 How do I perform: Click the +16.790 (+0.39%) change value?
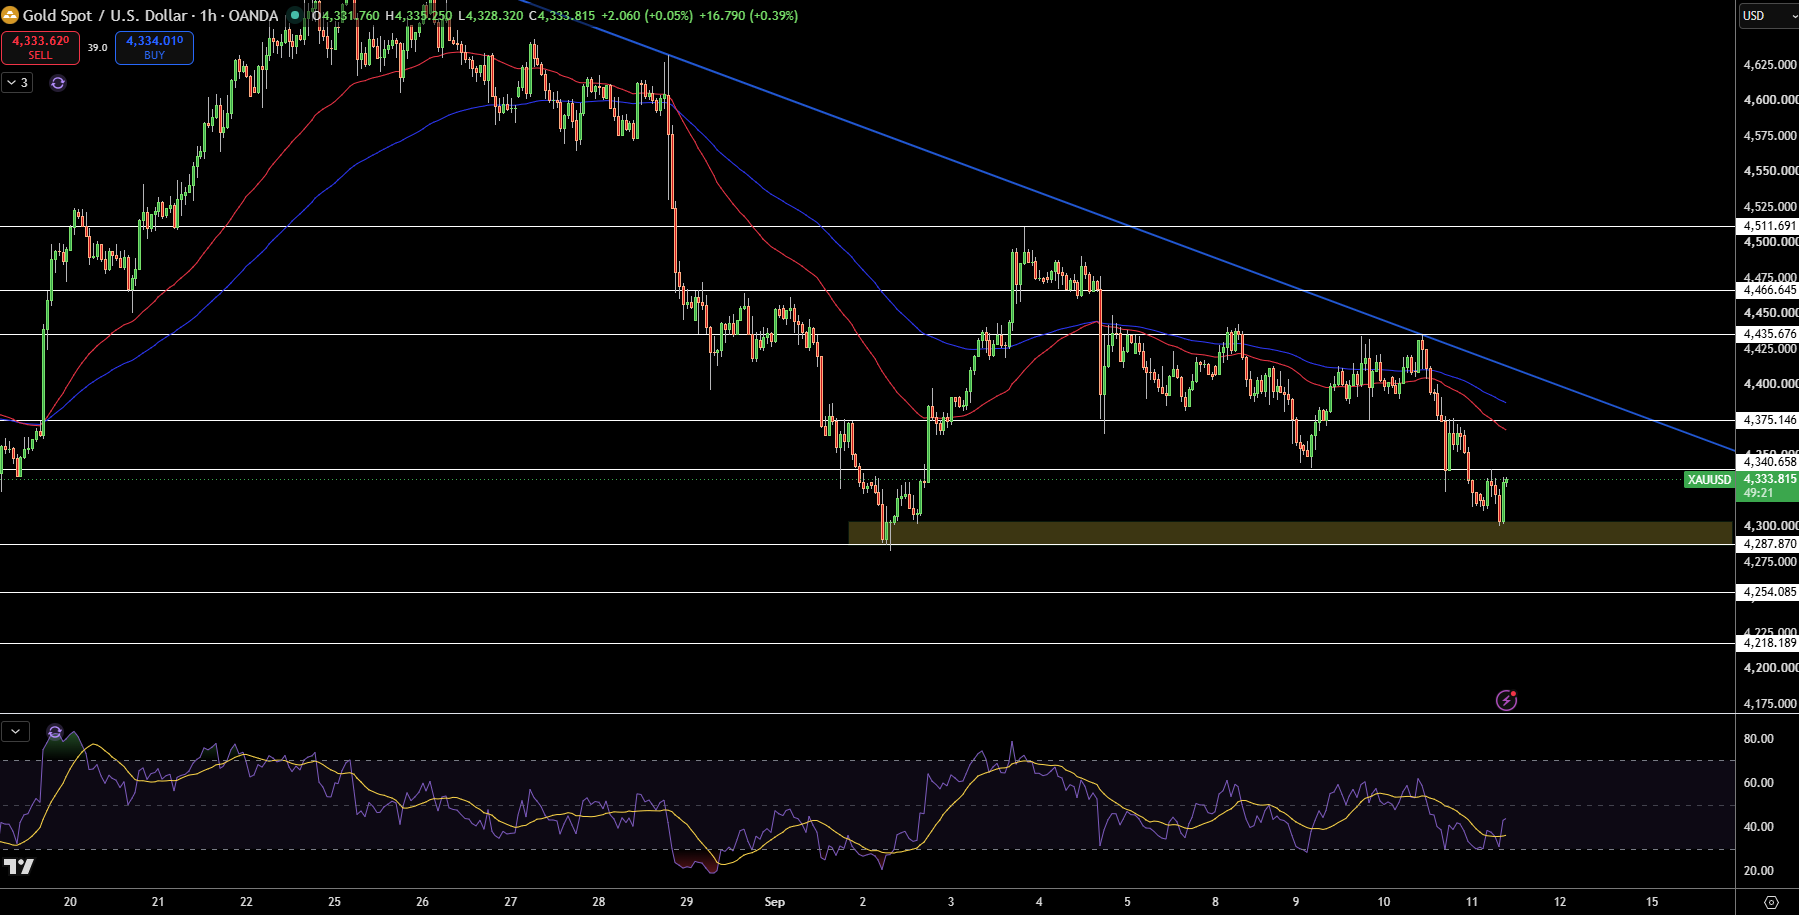coord(748,16)
